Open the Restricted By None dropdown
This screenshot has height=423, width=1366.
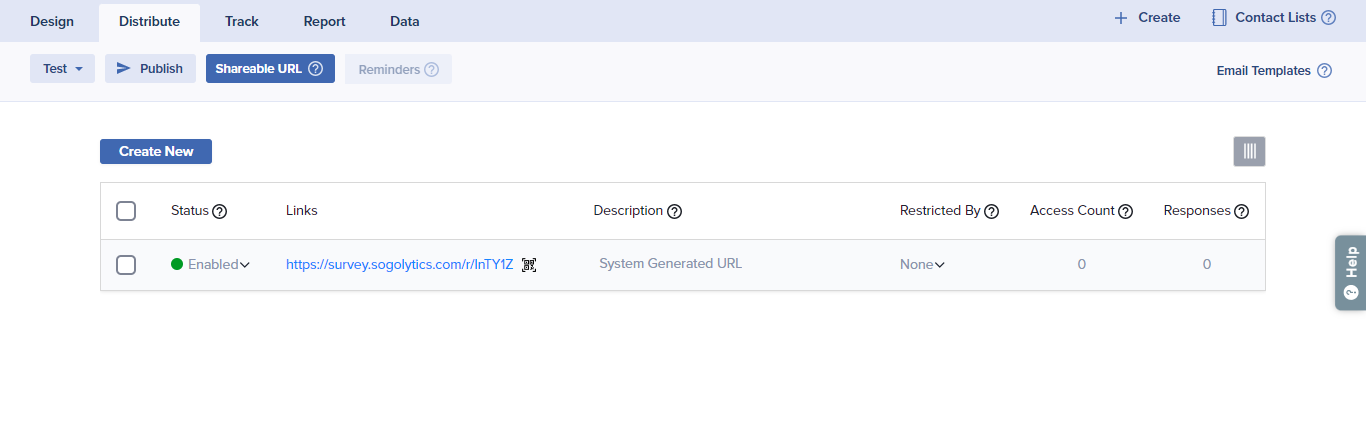pyautogui.click(x=922, y=265)
